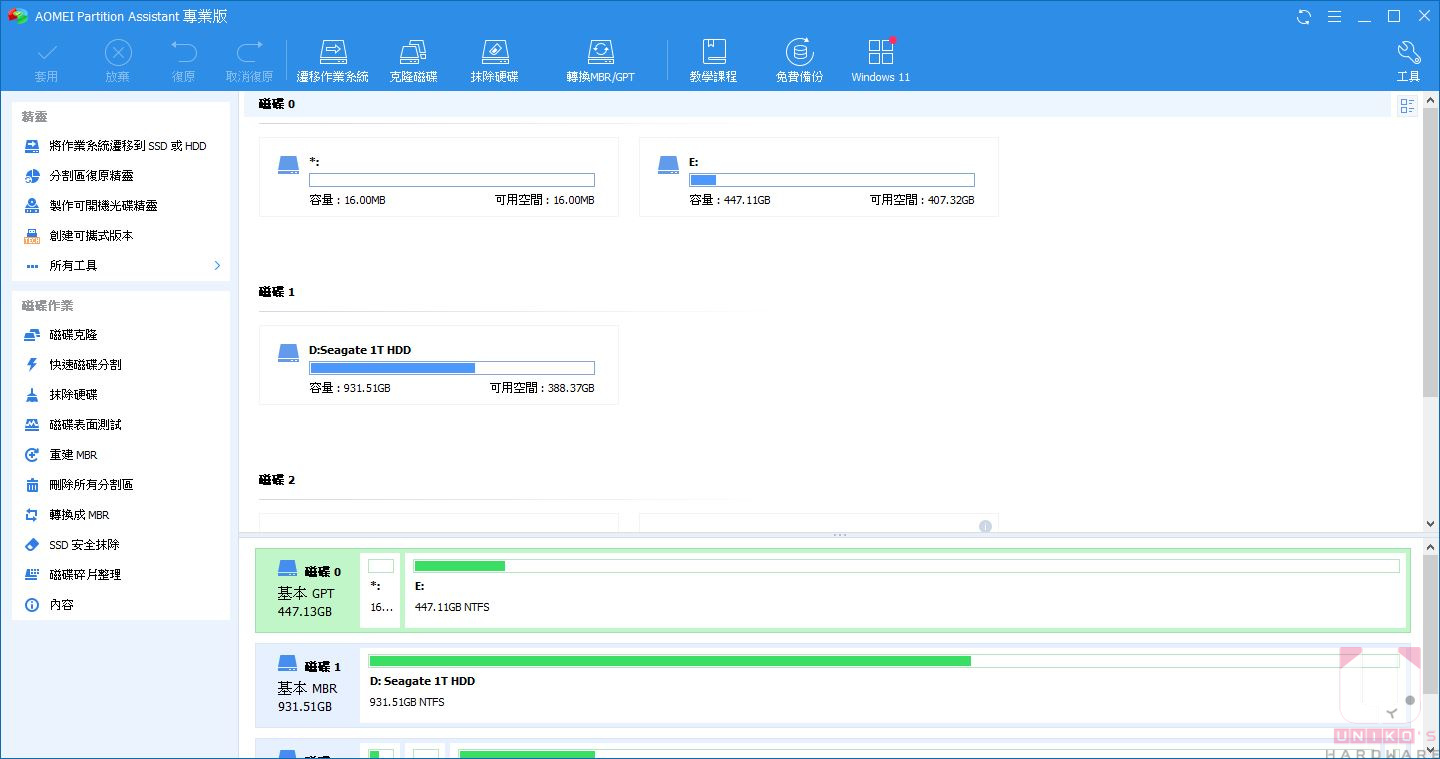Select 重建 MBR operation
Viewport: 1440px width, 759px height.
coord(121,455)
